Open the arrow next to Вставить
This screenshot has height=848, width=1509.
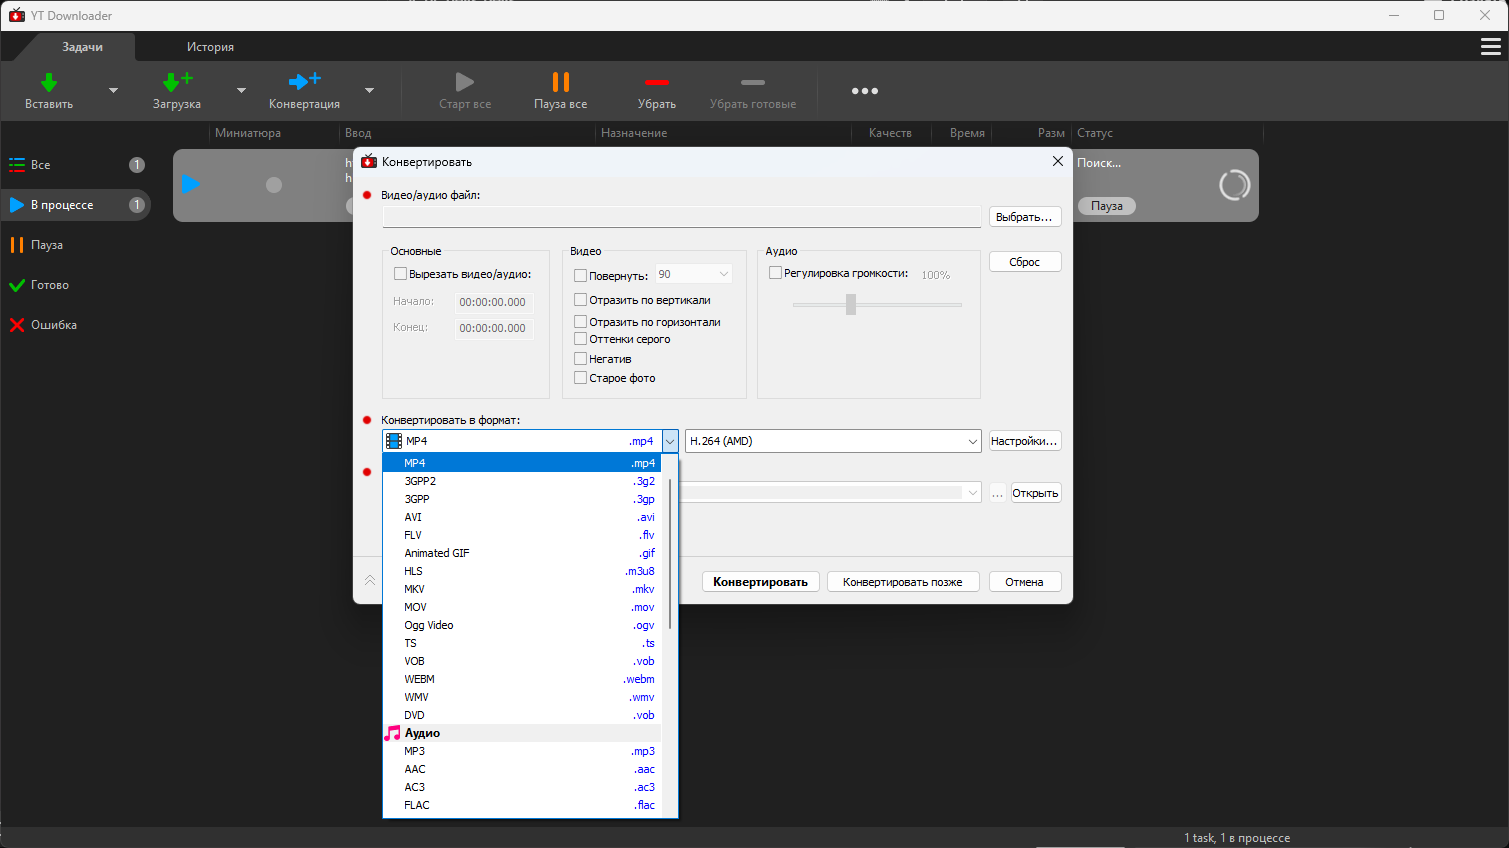click(113, 91)
